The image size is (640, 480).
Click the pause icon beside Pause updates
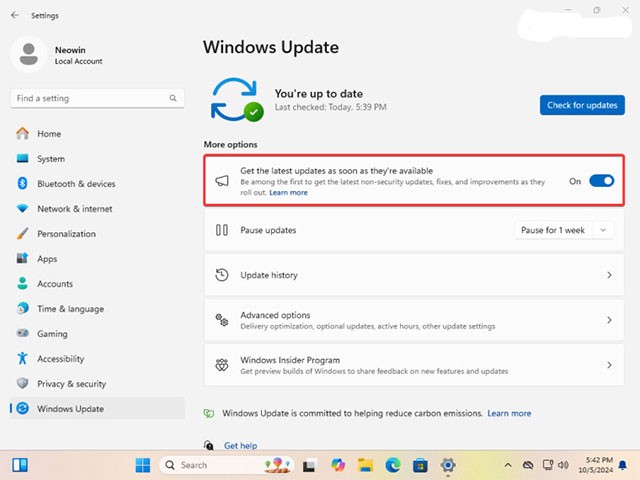tap(222, 230)
